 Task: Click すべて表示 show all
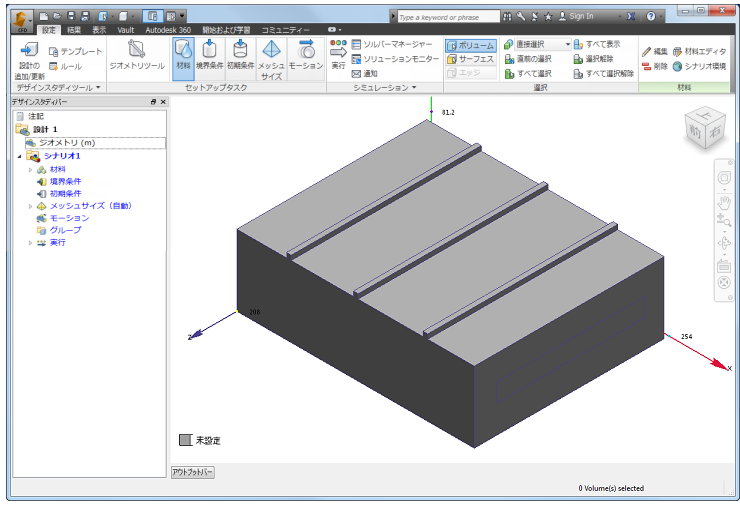597,44
